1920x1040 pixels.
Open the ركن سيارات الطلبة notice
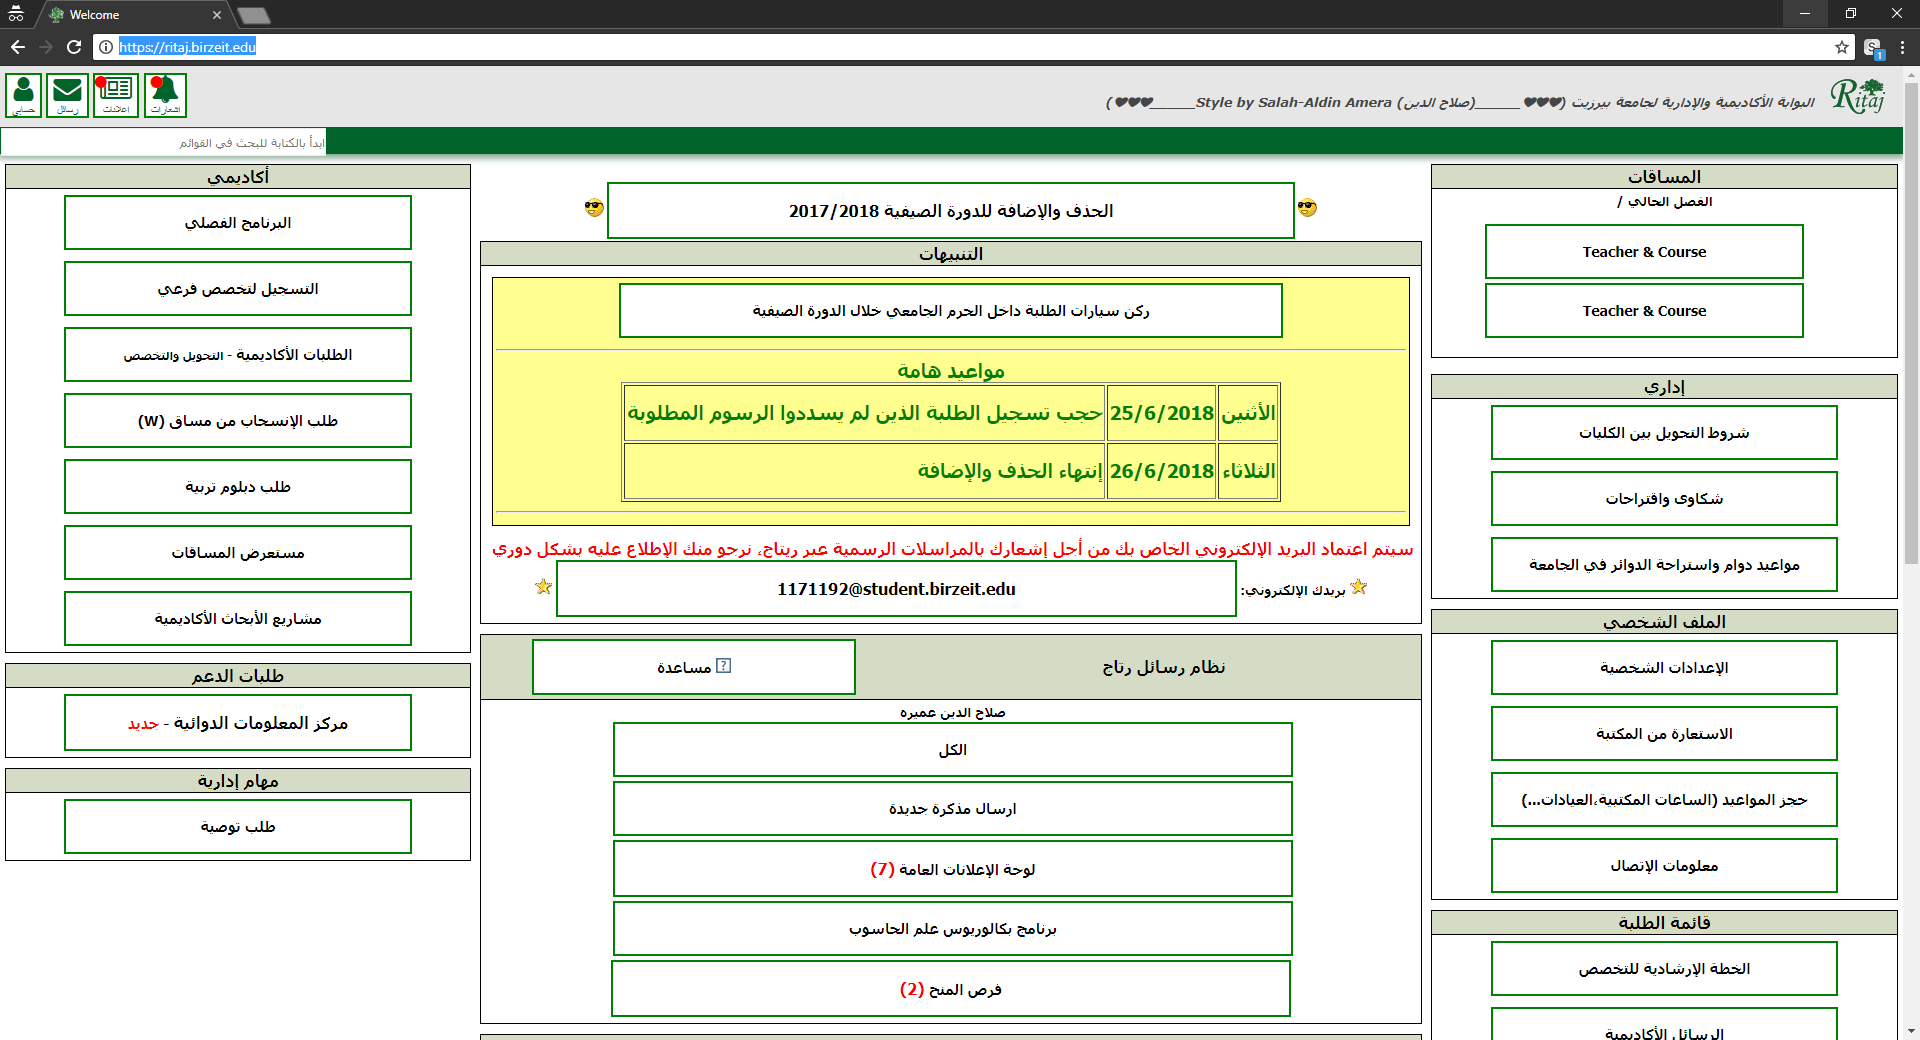point(951,311)
